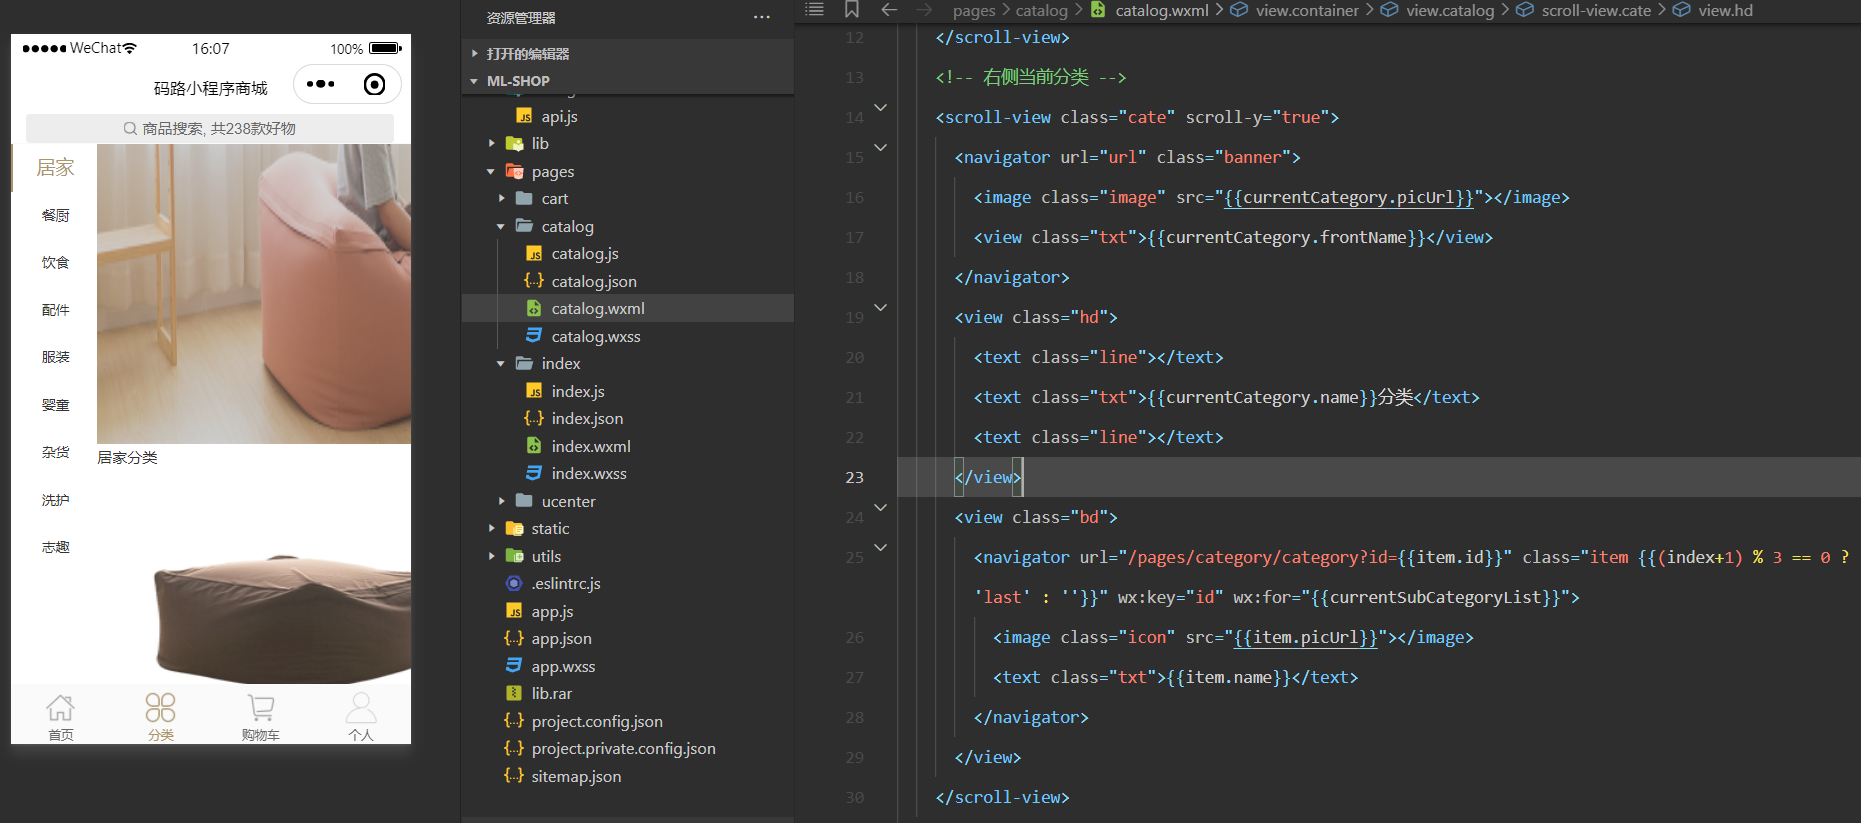Select the 服装 category
This screenshot has height=823, width=1861.
pyautogui.click(x=55, y=357)
